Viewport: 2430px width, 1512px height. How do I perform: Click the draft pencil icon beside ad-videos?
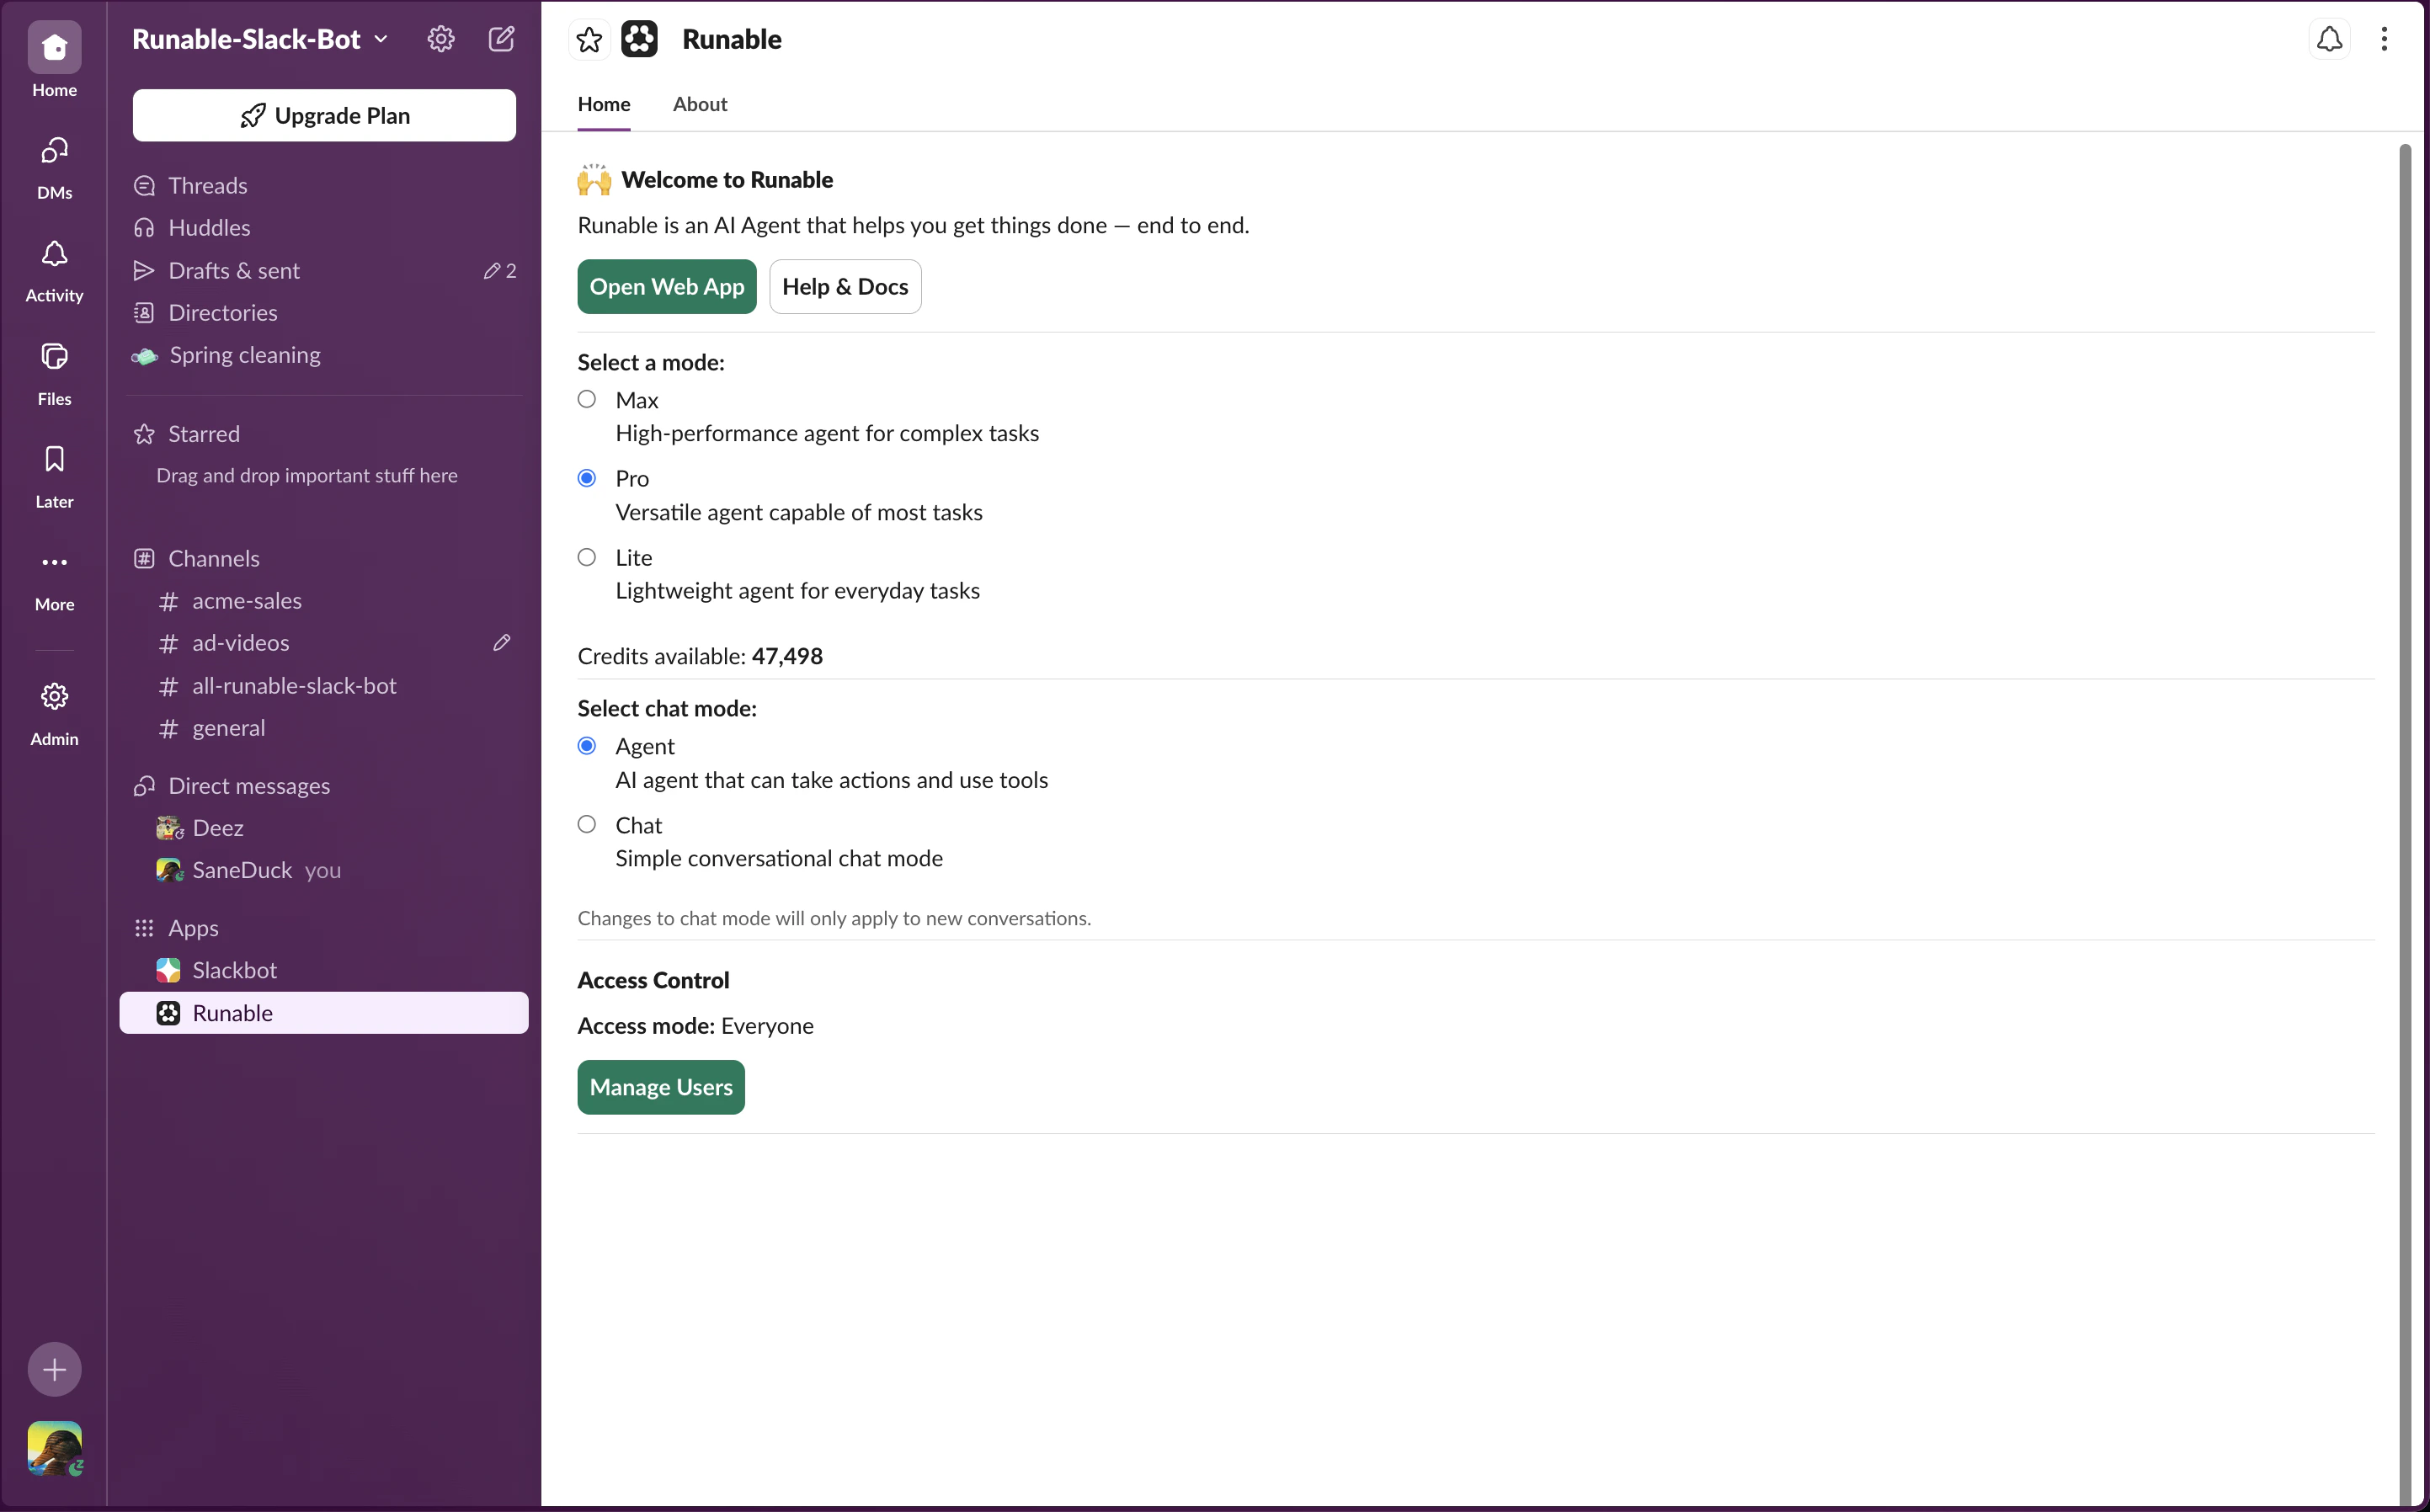502,643
